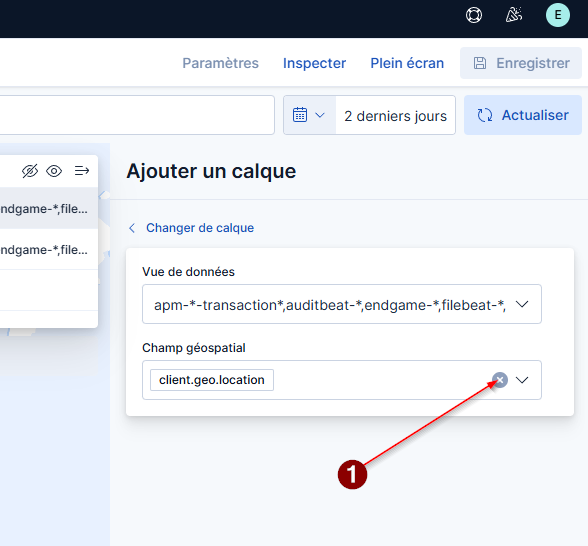Switch to Plein écran mode
This screenshot has width=588, height=546.
click(x=407, y=63)
